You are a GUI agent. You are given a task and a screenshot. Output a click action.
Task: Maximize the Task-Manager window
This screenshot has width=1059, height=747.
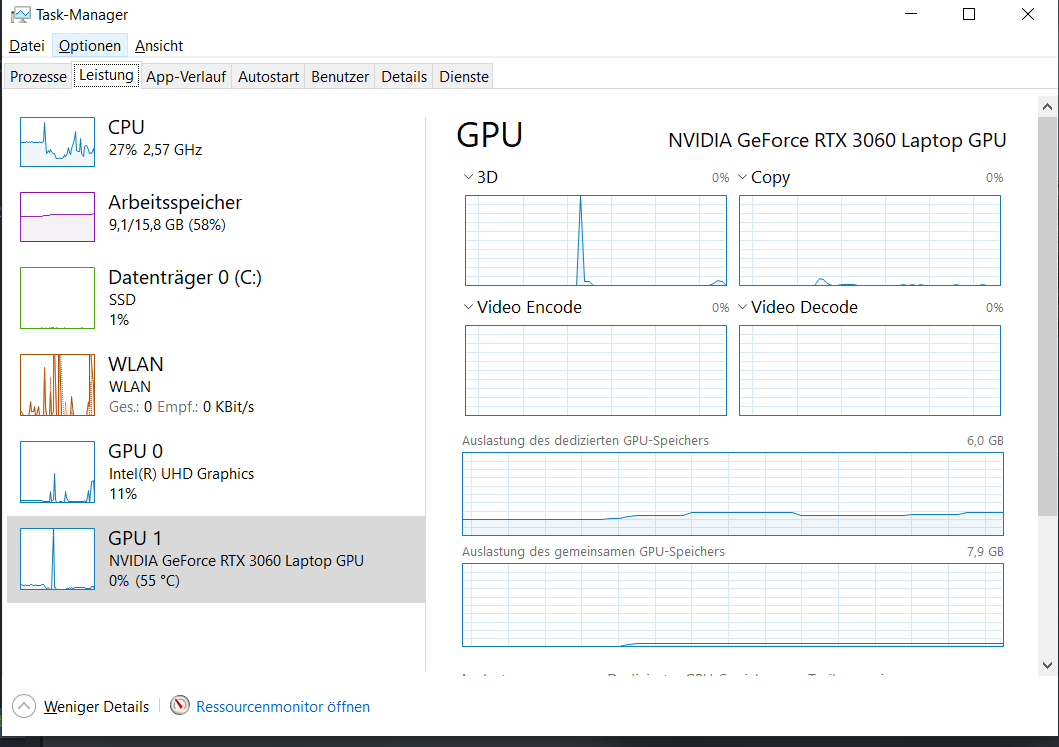[968, 14]
